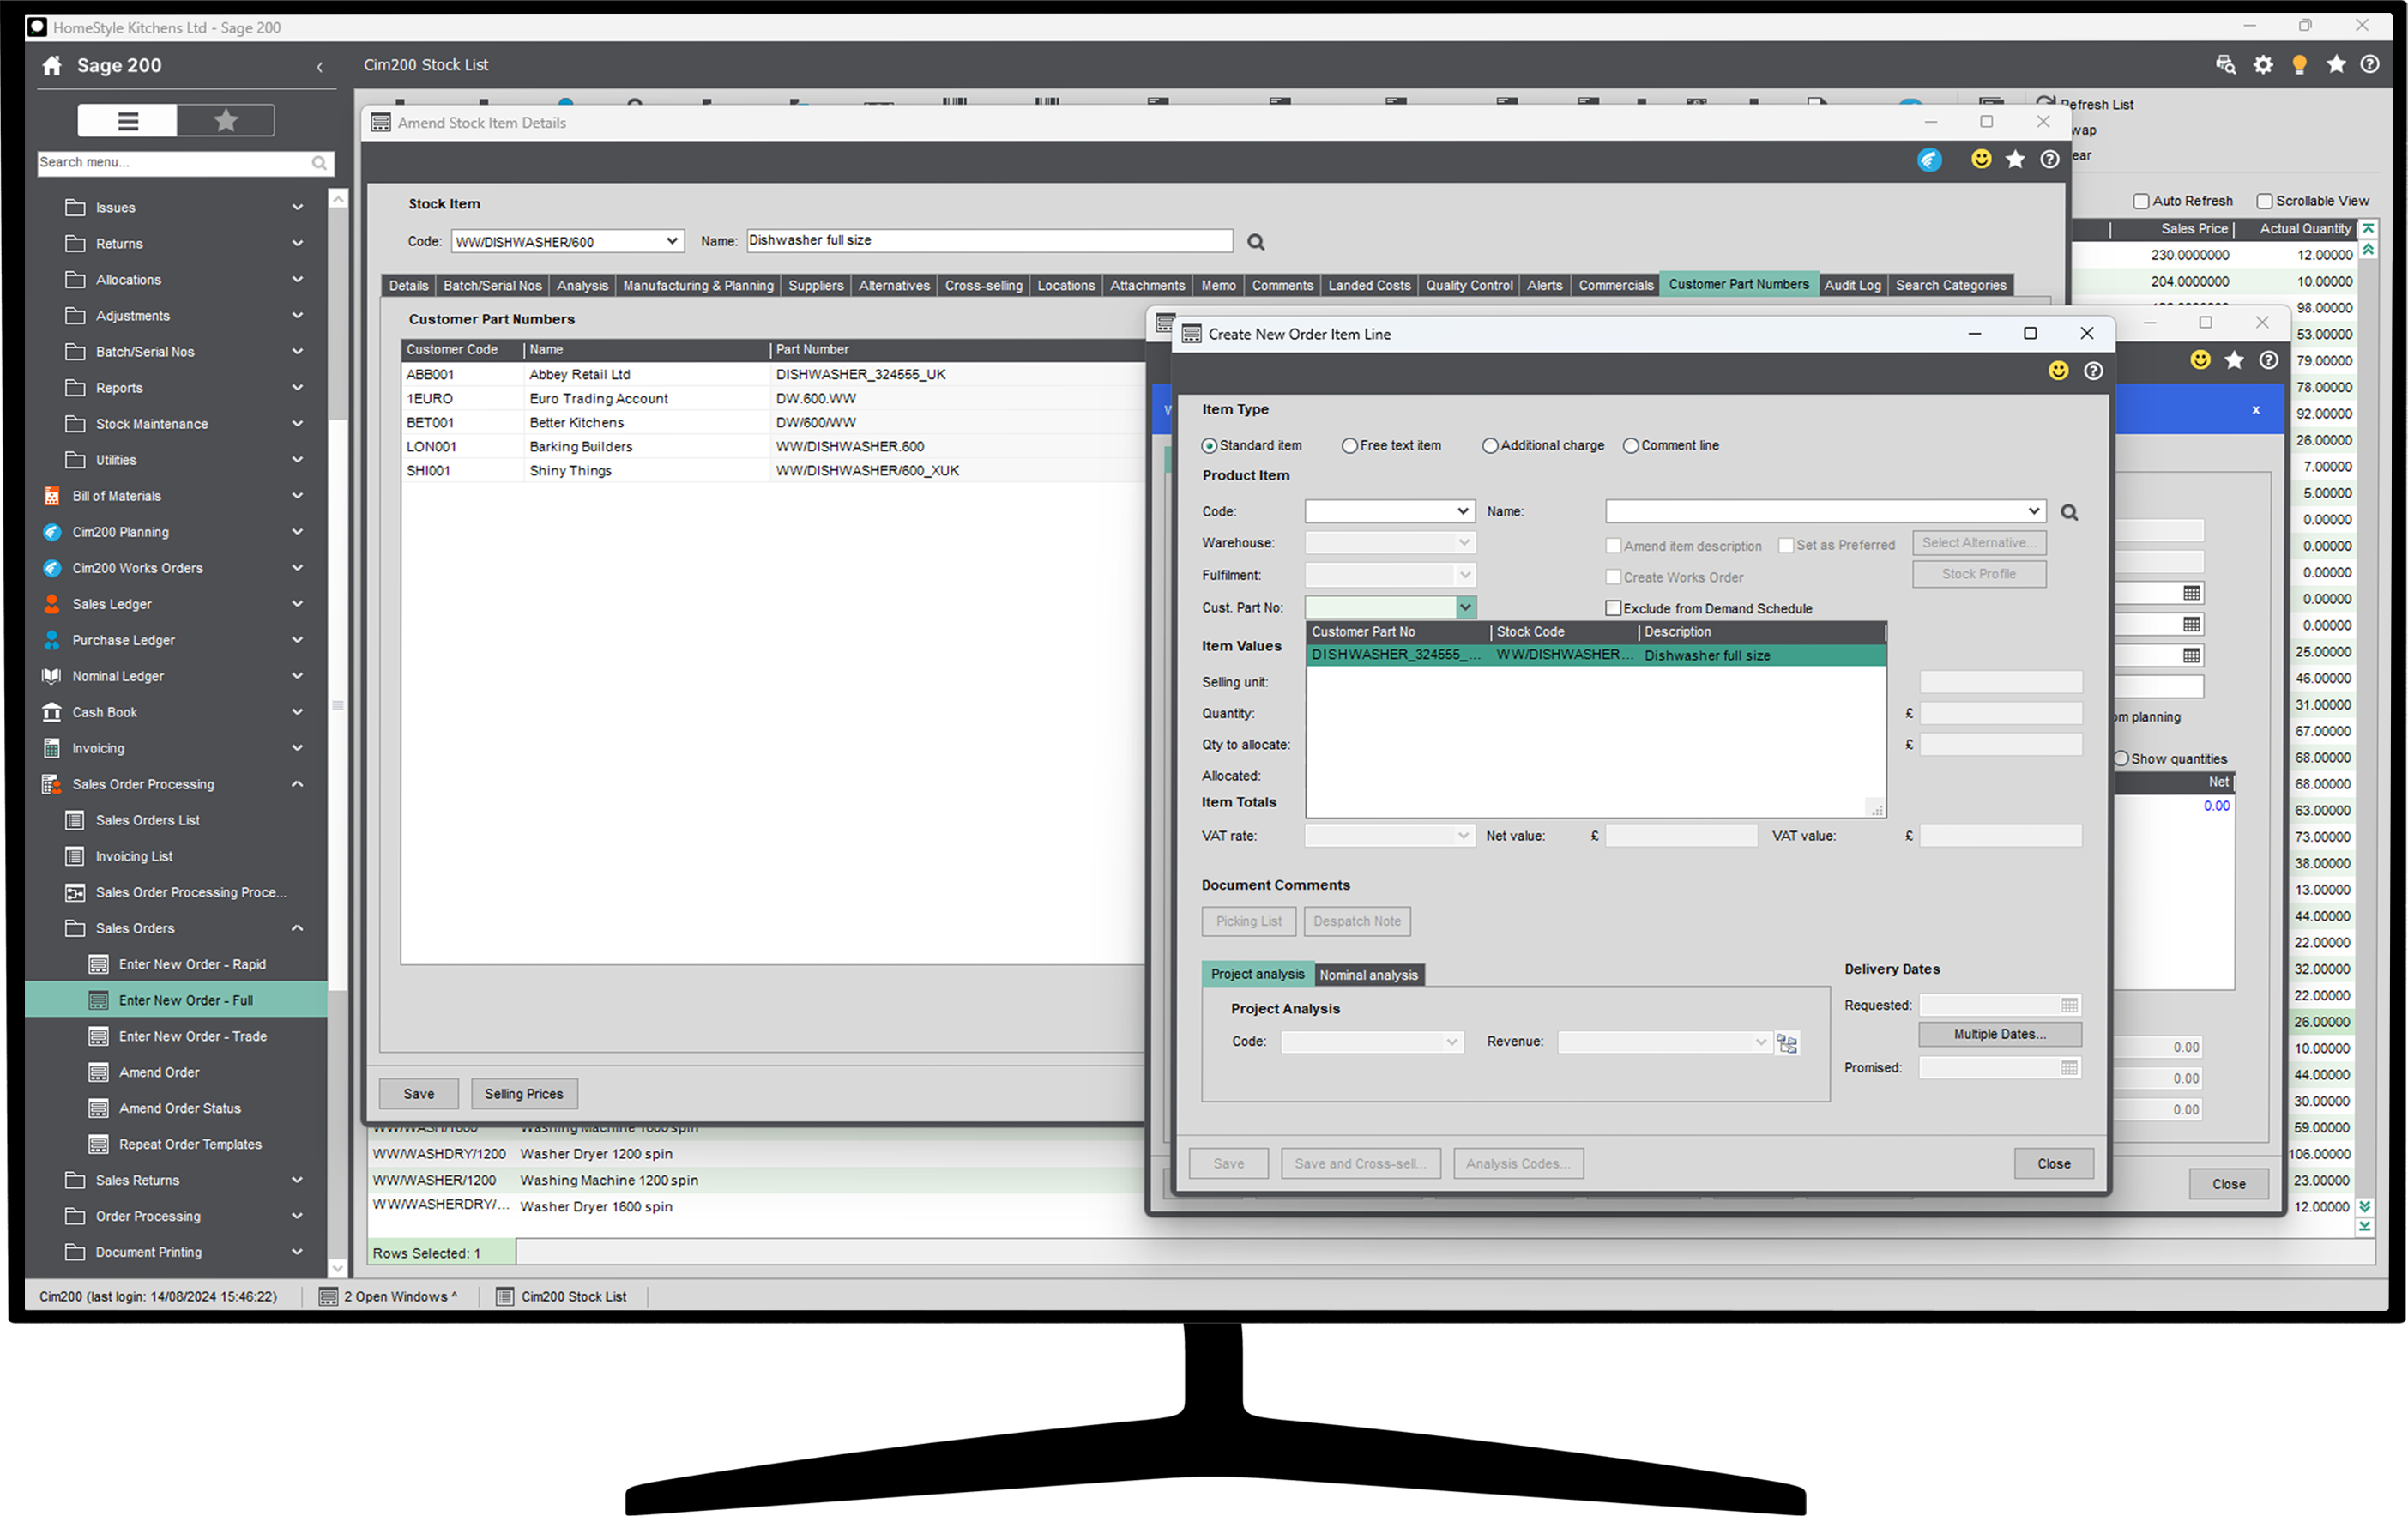Image resolution: width=2408 pixels, height=1516 pixels.
Task: Click the search magnifier next to the product Name field
Action: 2069,511
